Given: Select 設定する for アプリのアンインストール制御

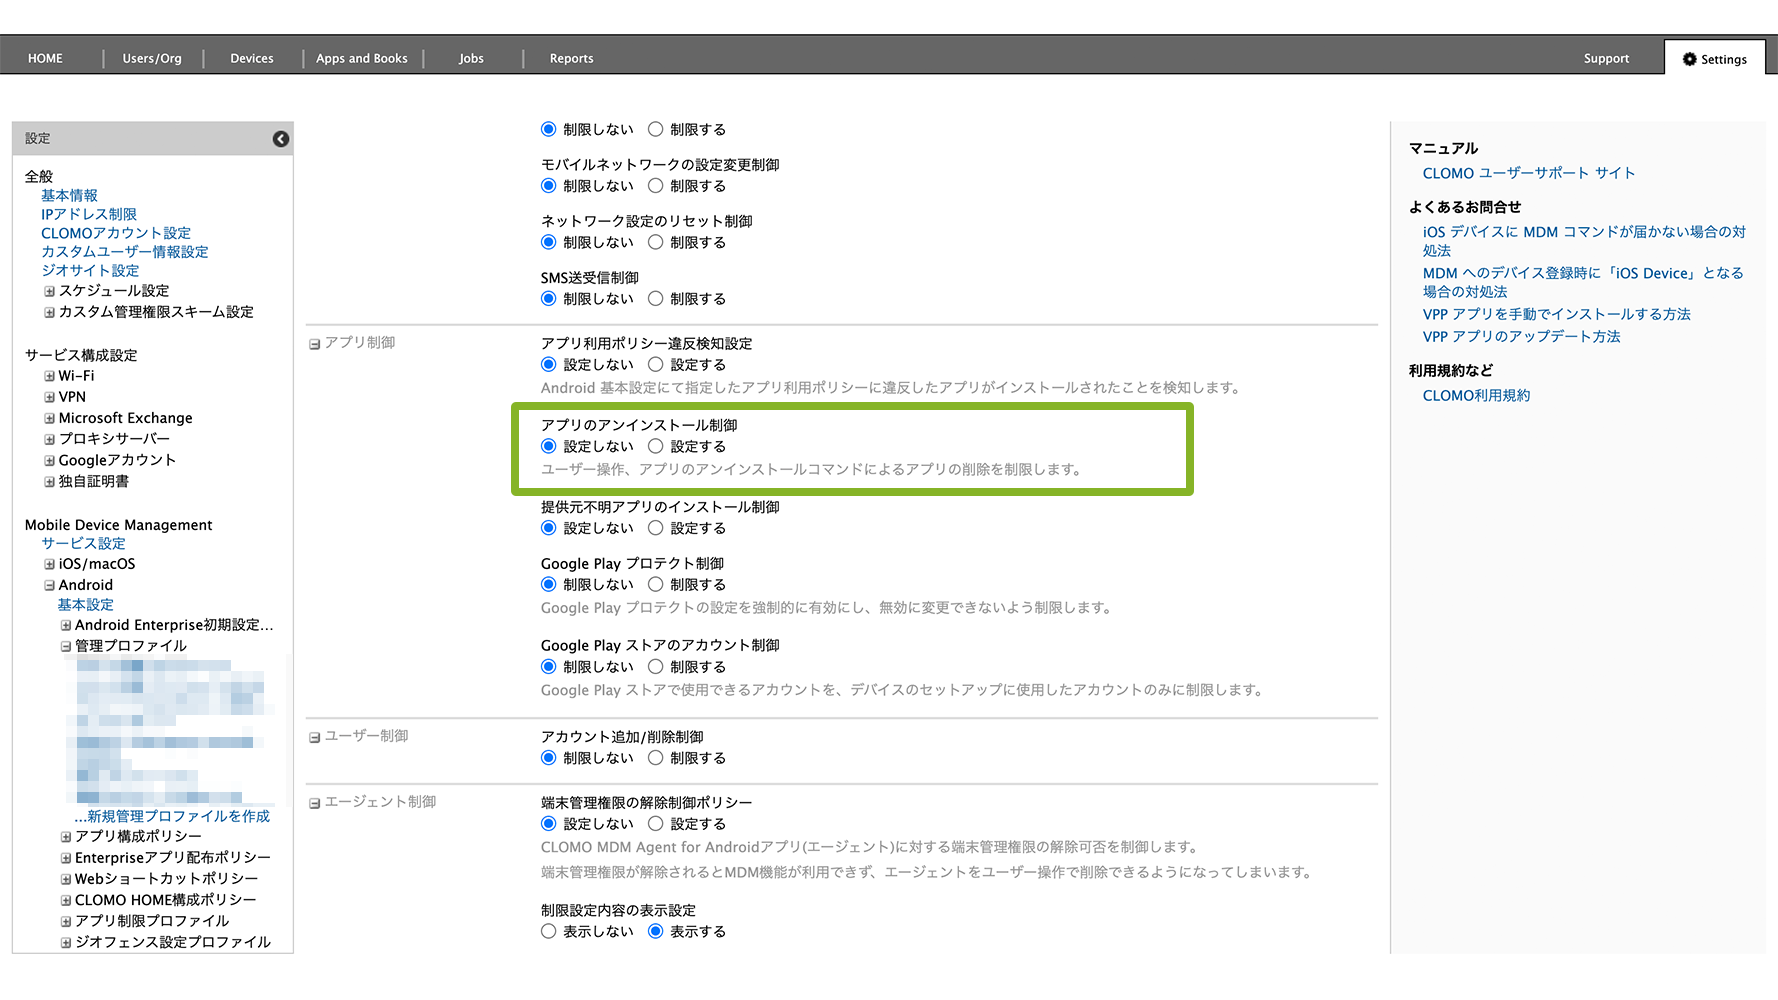Looking at the screenshot, I should coord(656,446).
